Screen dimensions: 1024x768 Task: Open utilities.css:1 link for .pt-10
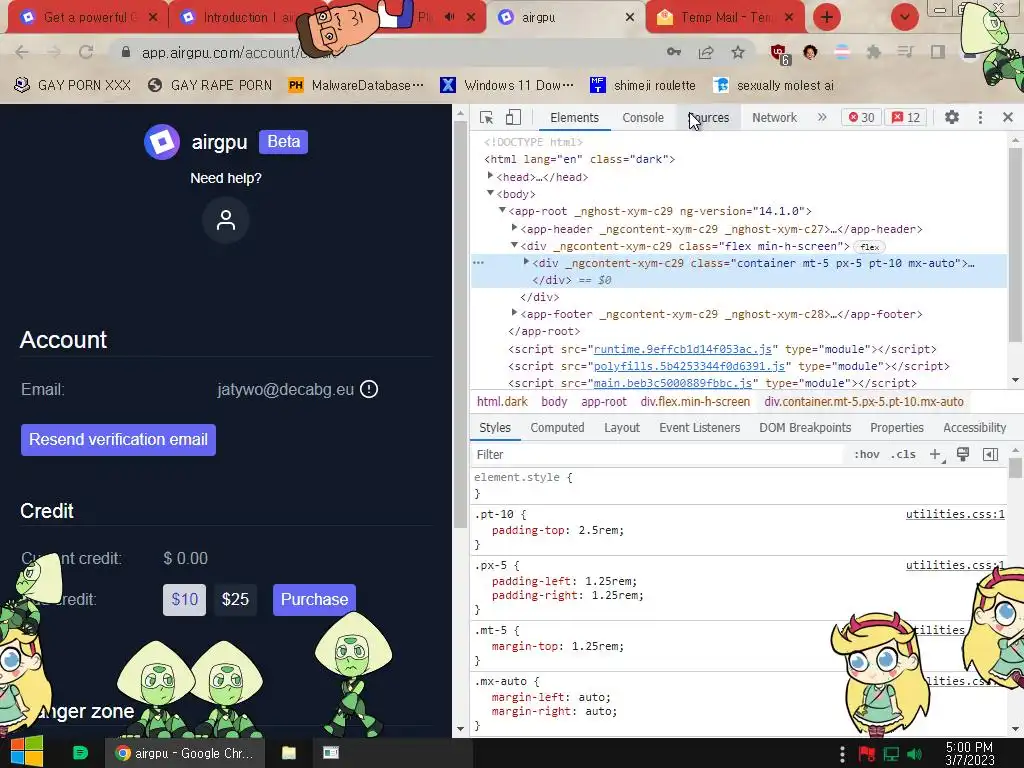tap(955, 515)
